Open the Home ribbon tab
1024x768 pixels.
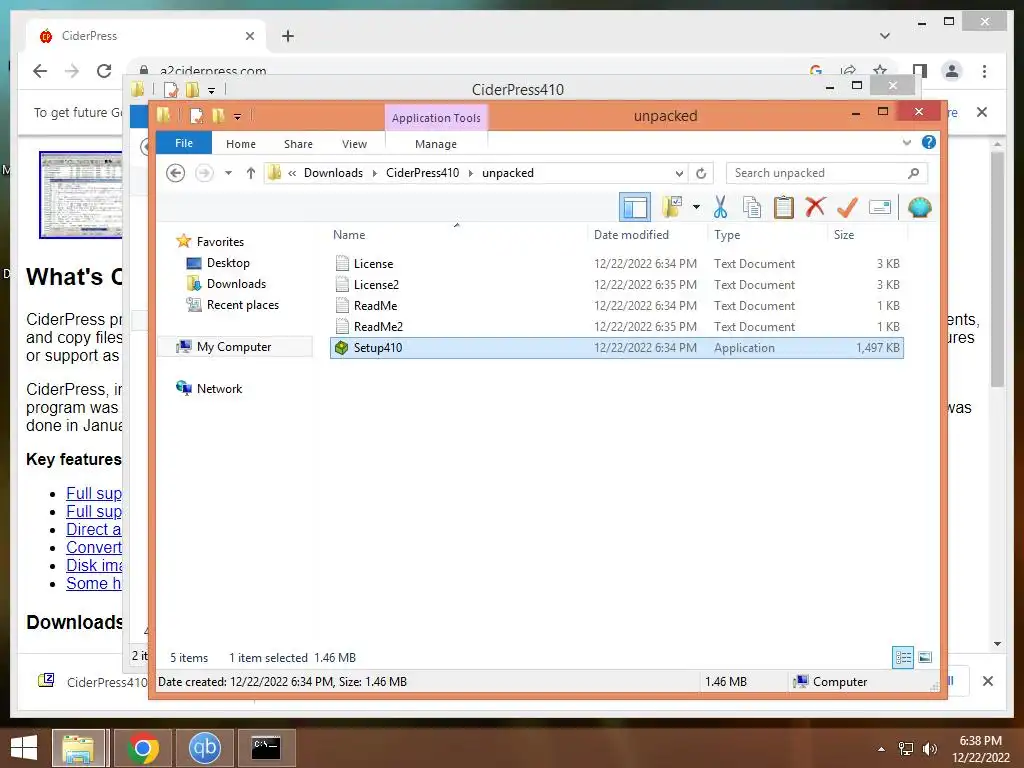pos(241,144)
